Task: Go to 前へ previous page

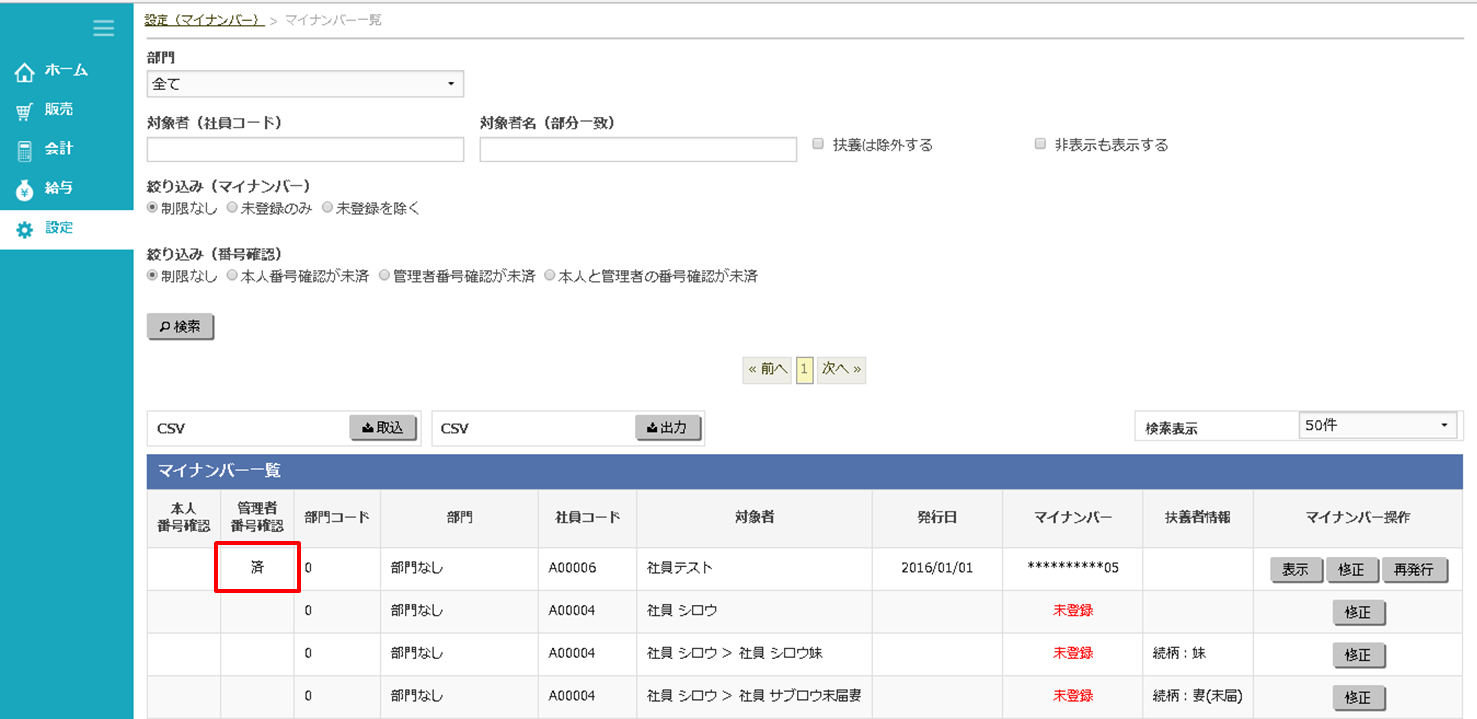Action: 768,369
